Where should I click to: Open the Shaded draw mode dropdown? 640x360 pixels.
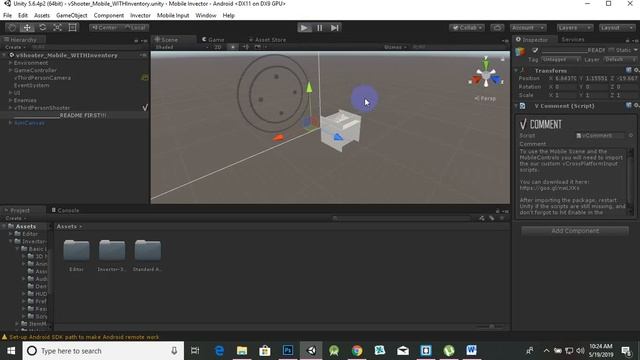pos(181,47)
